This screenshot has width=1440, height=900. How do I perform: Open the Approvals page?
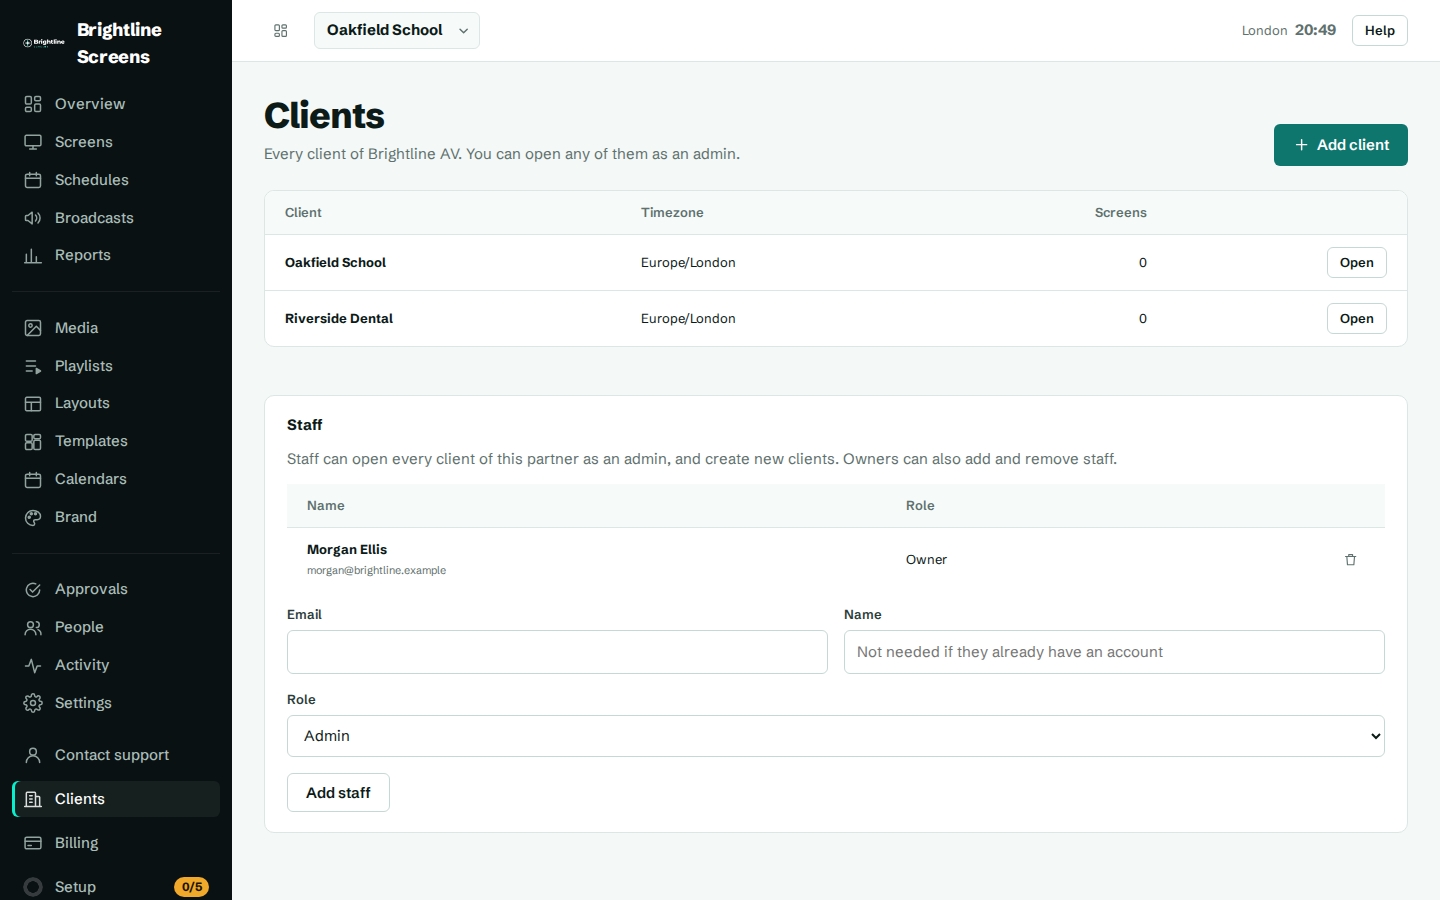pyautogui.click(x=116, y=589)
